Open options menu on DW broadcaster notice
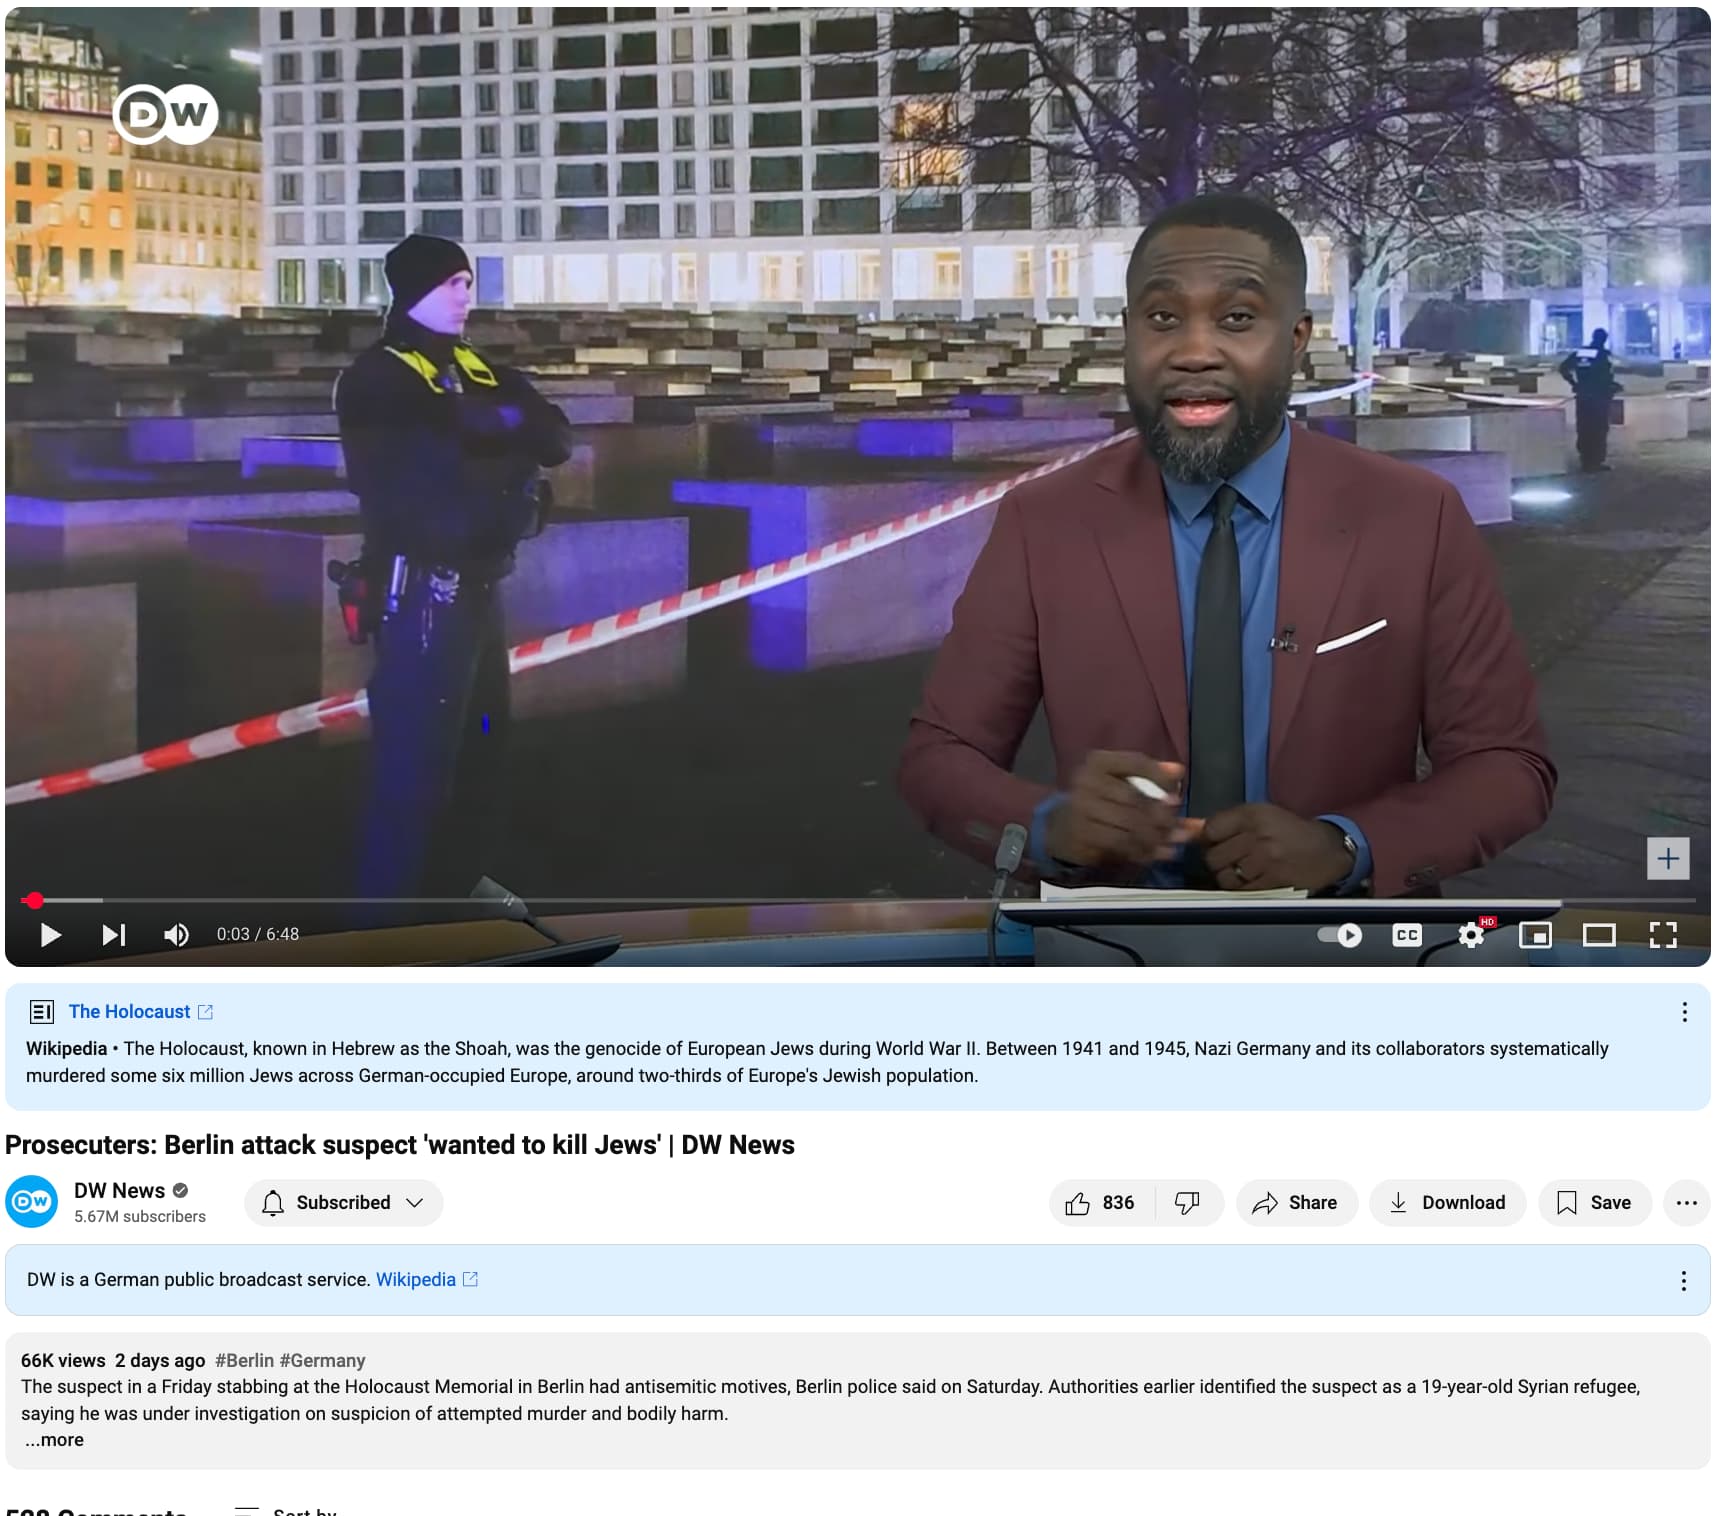The height and width of the screenshot is (1516, 1720). (x=1684, y=1281)
